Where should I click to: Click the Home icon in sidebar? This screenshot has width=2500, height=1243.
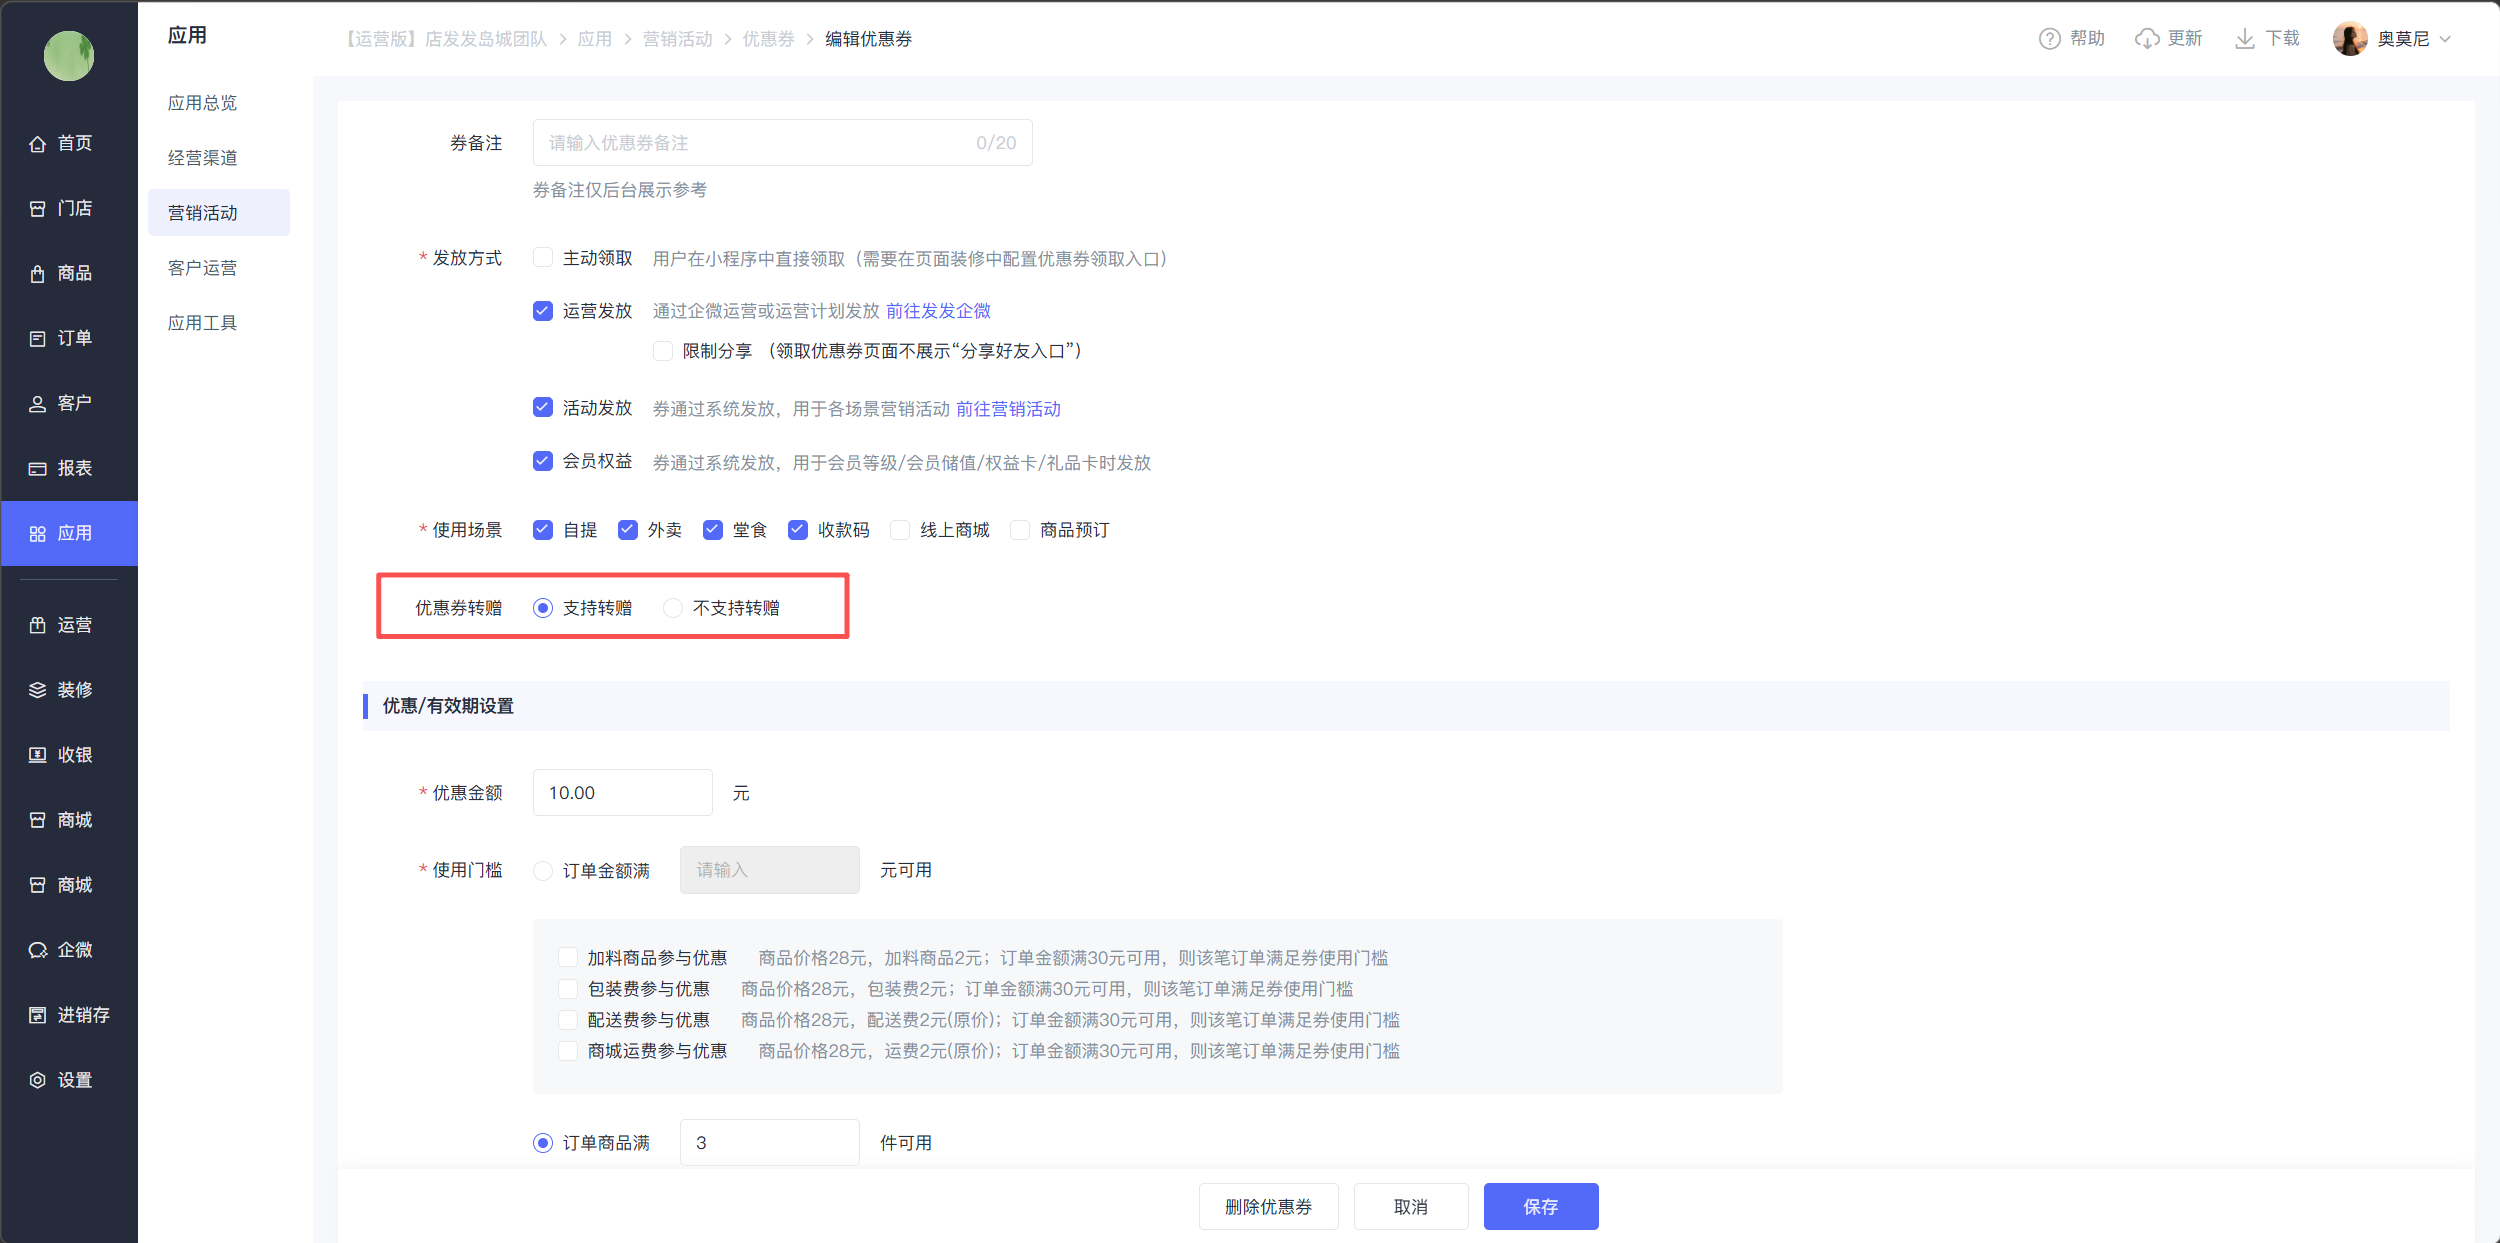pyautogui.click(x=38, y=144)
